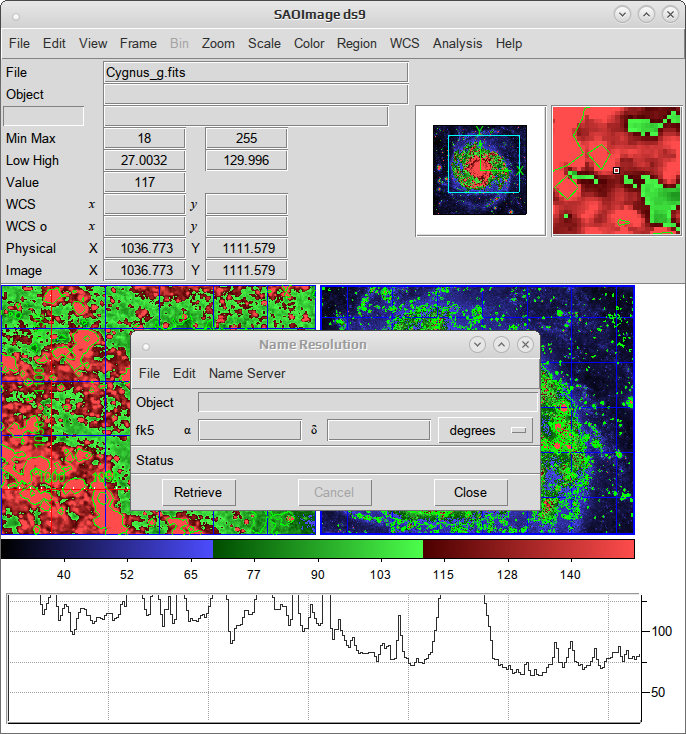Focus the delta coordinate field
Image resolution: width=686 pixels, height=734 pixels.
tap(379, 430)
